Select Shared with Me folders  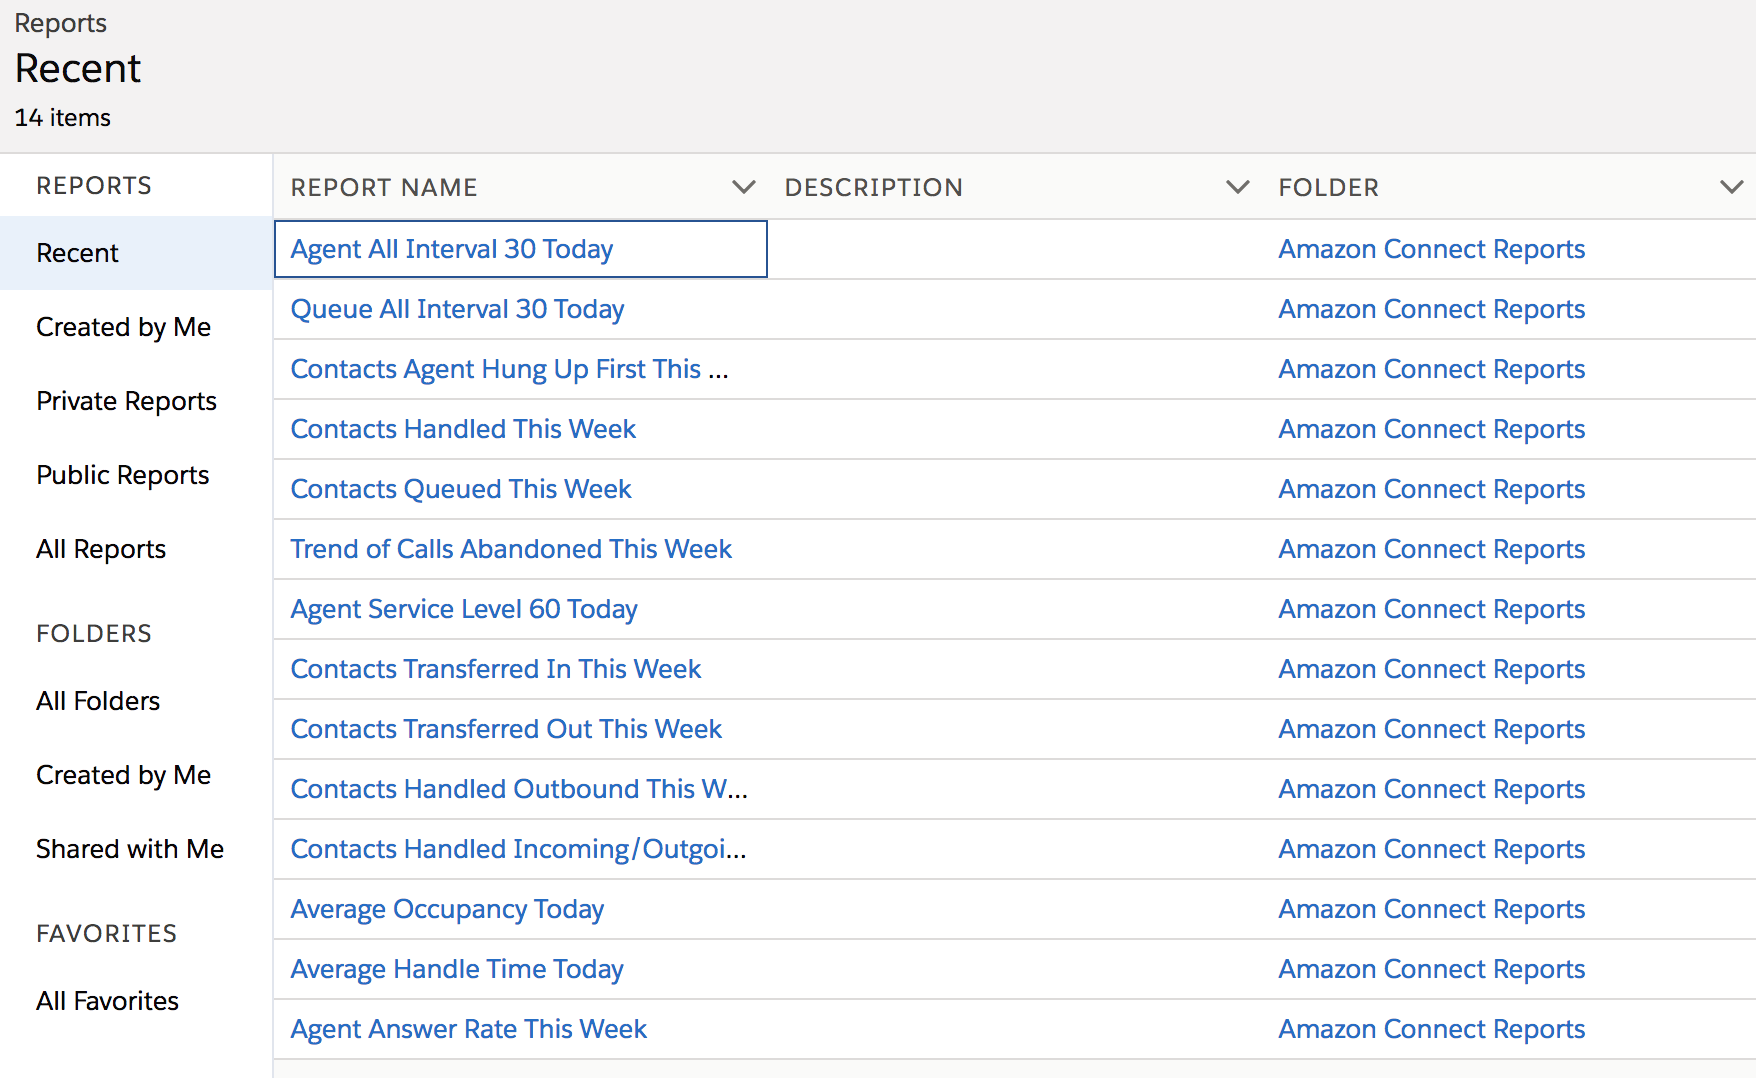tap(130, 849)
